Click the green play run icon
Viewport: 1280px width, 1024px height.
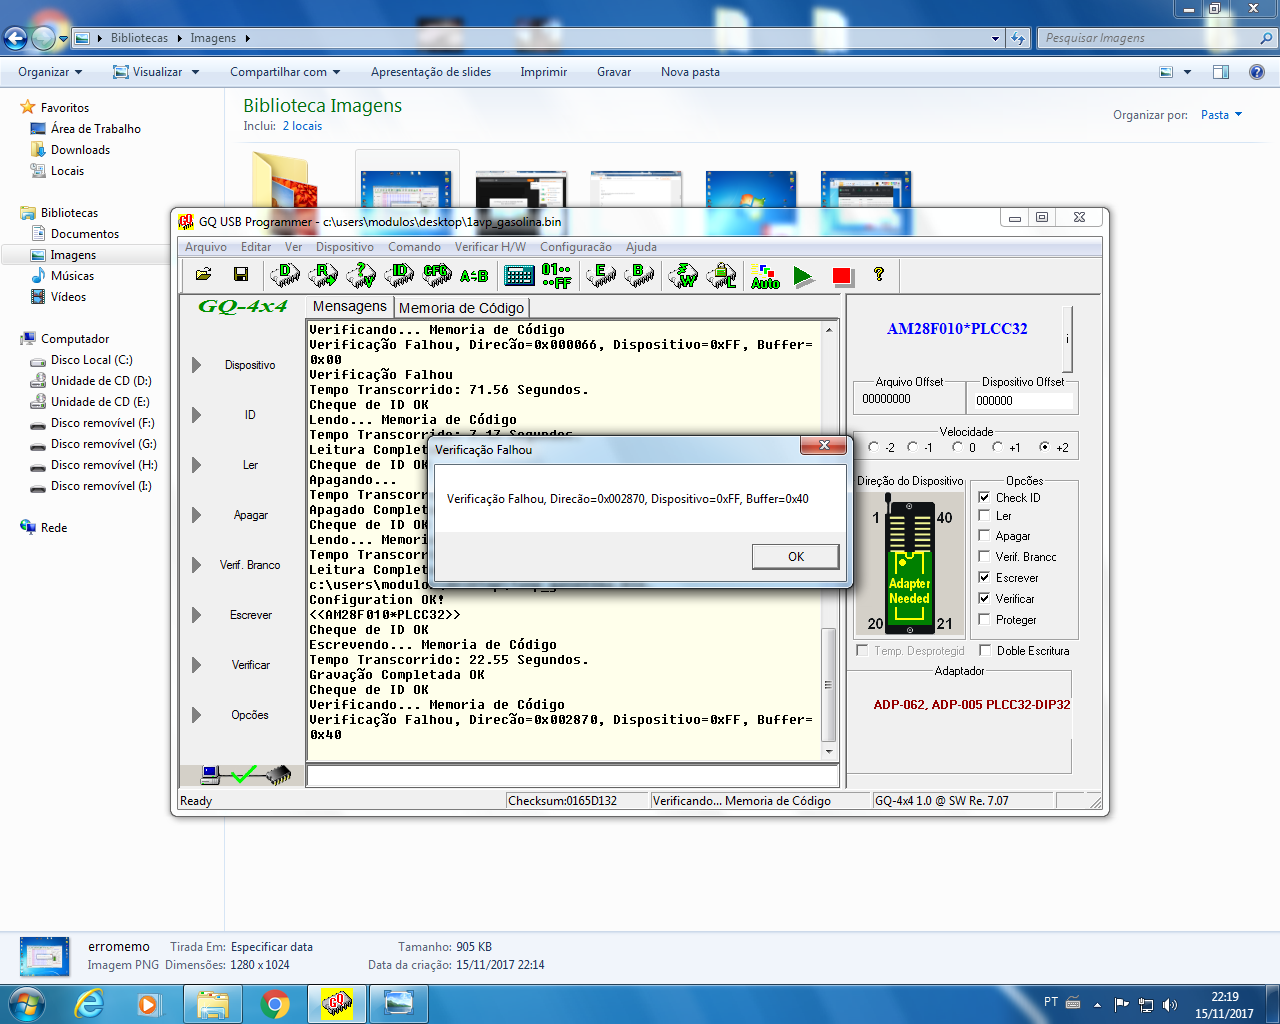[x=803, y=276]
